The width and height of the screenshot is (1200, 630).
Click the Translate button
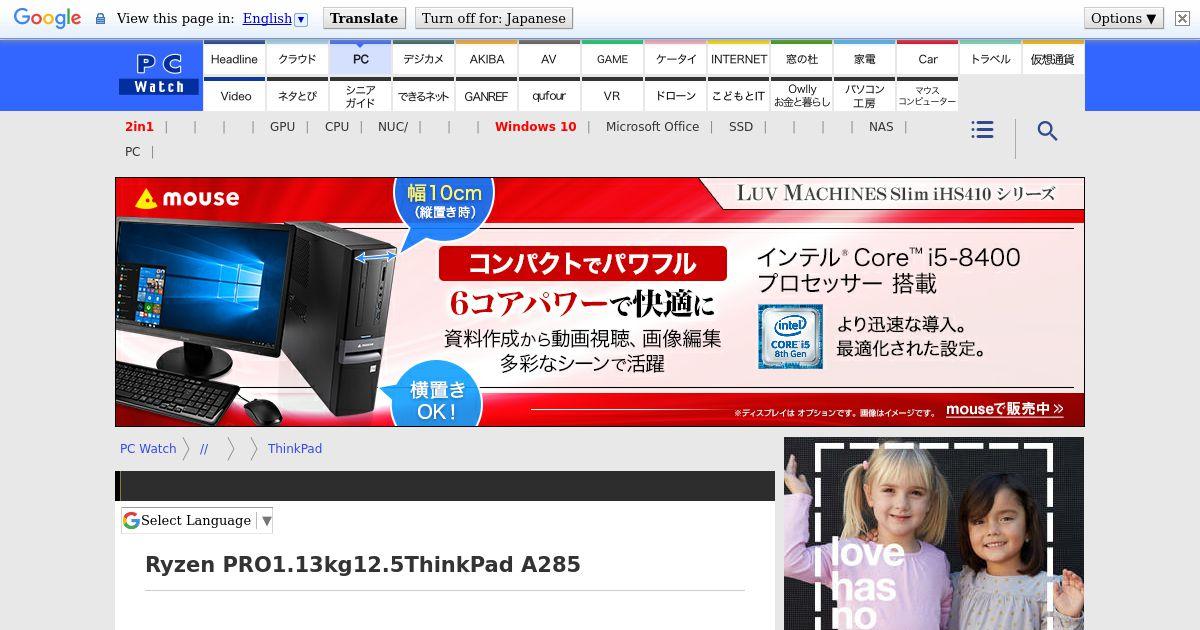(x=364, y=18)
